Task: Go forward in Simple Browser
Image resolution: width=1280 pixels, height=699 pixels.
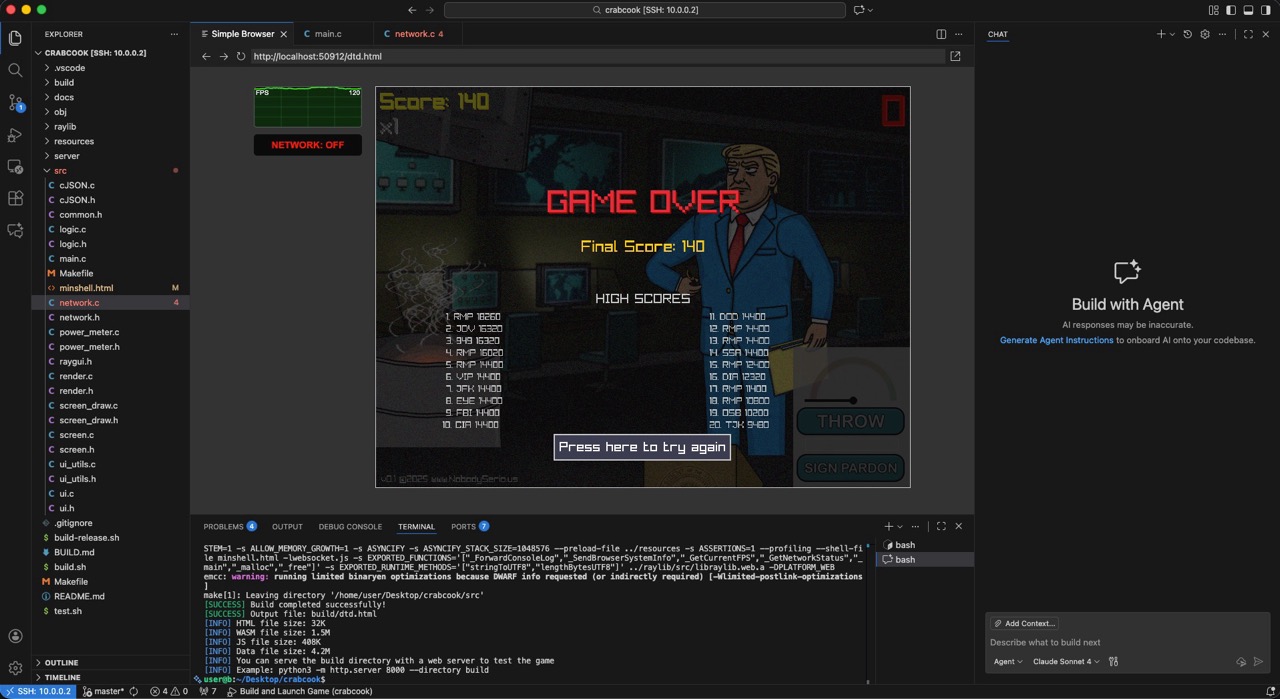Action: (223, 57)
